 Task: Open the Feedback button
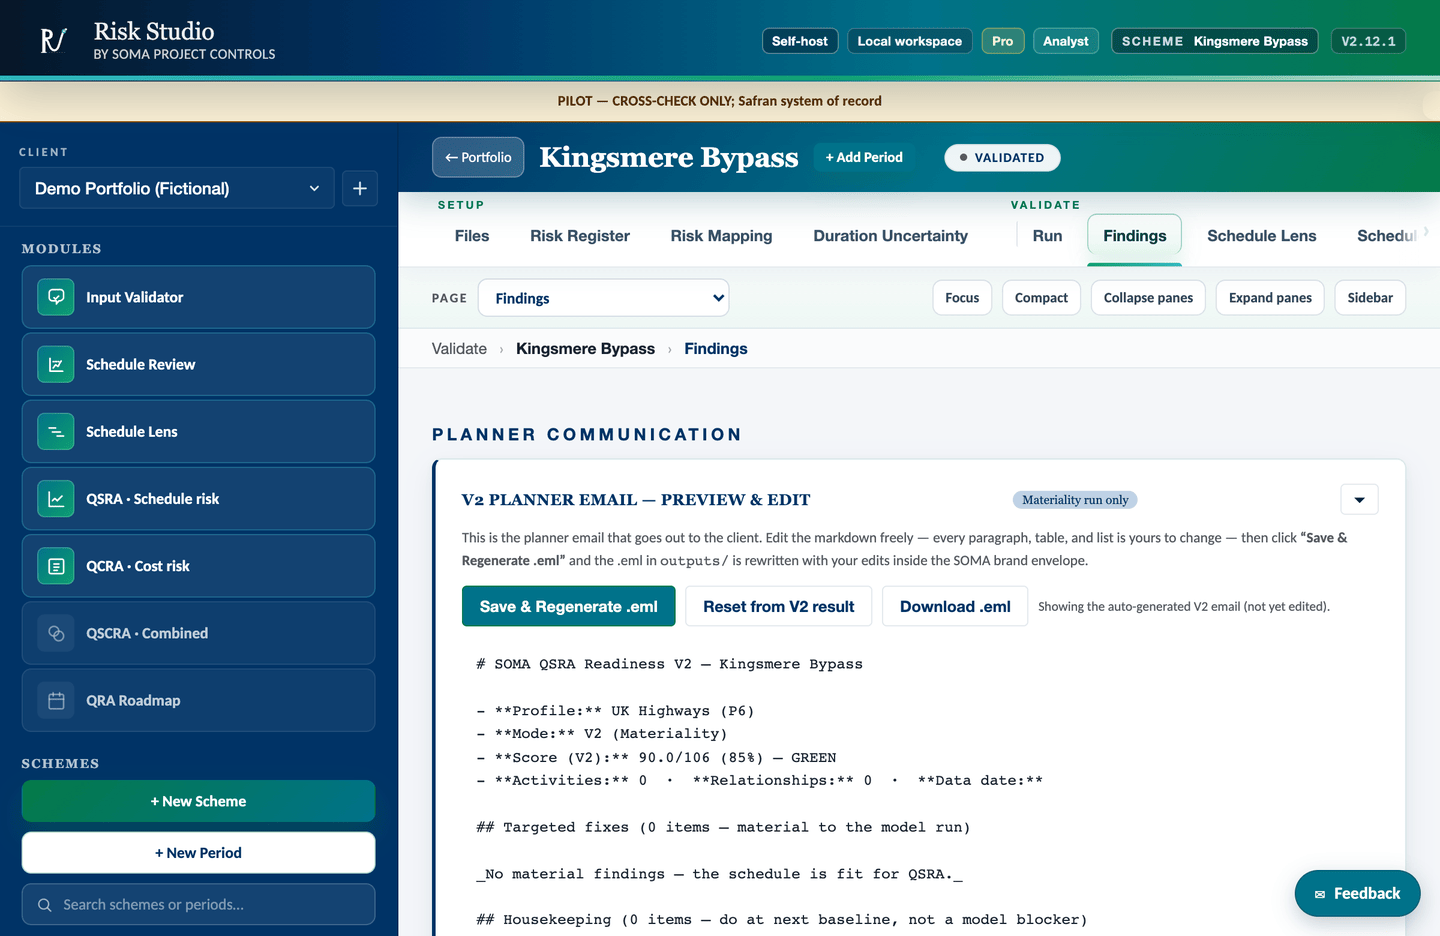[x=1357, y=894]
